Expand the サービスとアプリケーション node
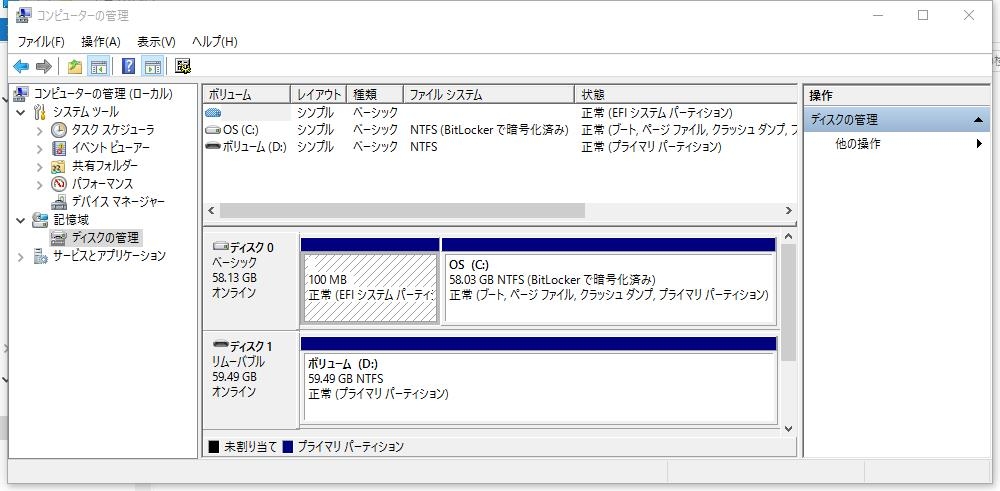Image resolution: width=1000 pixels, height=491 pixels. pyautogui.click(x=21, y=257)
